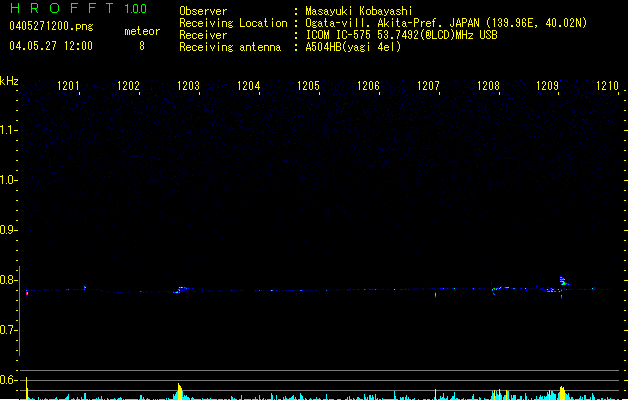Viewport: 629px width, 400px height.
Task: Click the yellow intensity peak below 1209
Action: coord(562,393)
